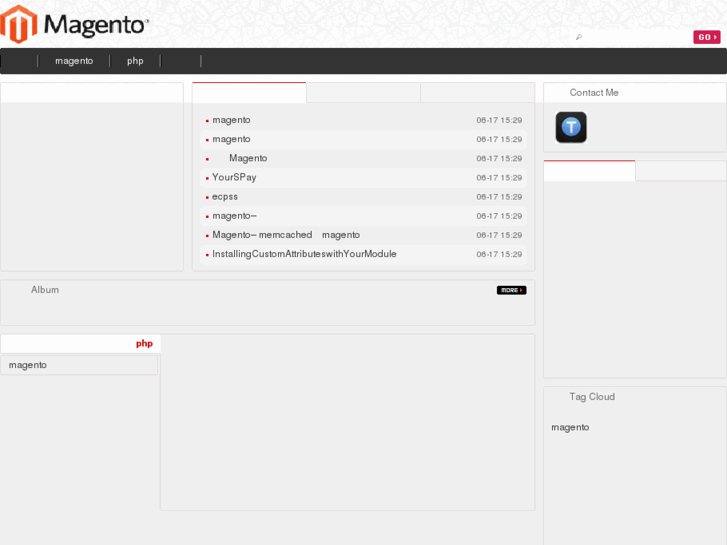Image resolution: width=727 pixels, height=545 pixels.
Task: Open the ecpss article link
Action: pyautogui.click(x=225, y=197)
